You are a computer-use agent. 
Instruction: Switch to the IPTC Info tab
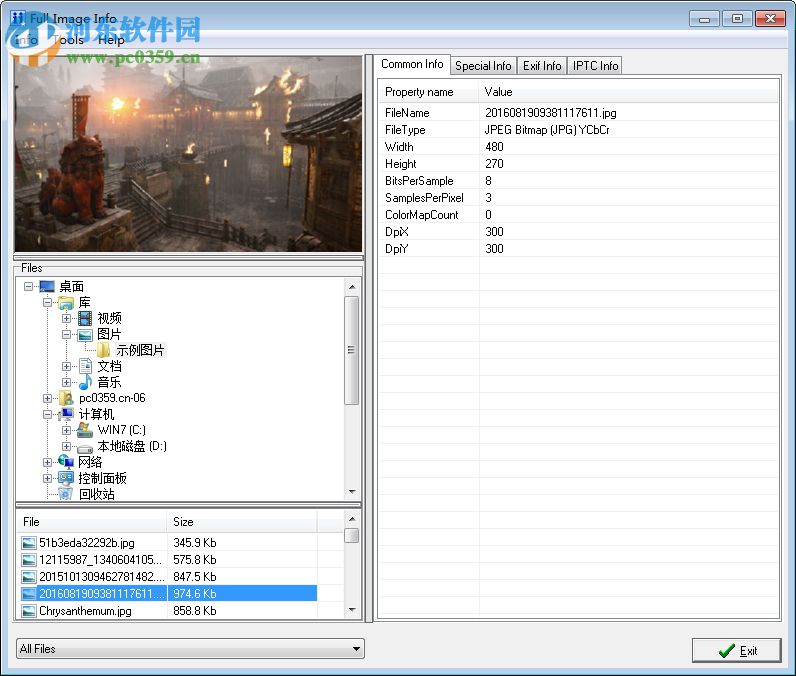(x=595, y=66)
